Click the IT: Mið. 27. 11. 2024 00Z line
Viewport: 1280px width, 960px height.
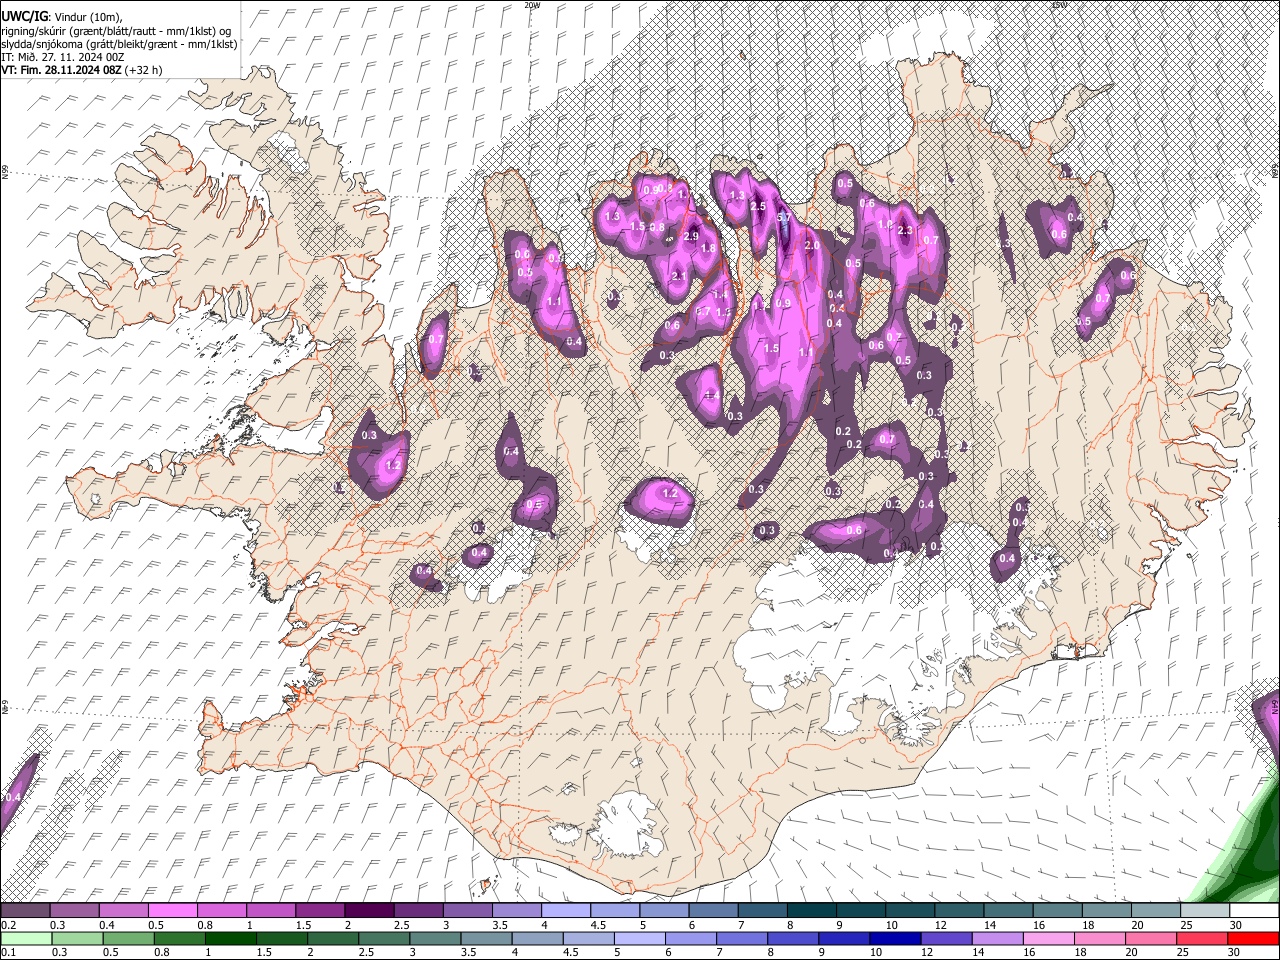tap(63, 57)
